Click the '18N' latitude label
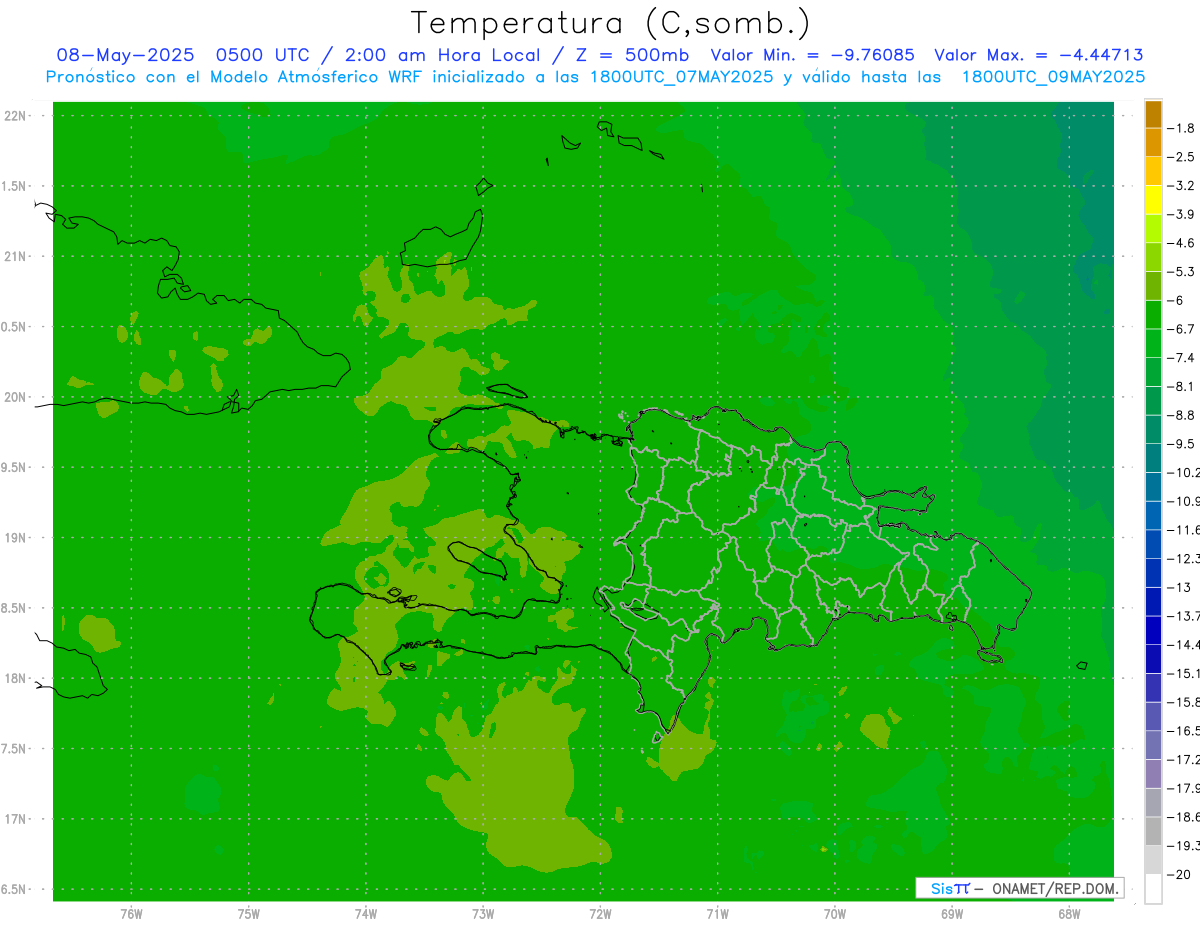Viewport: 1200px width, 927px height. 17,679
